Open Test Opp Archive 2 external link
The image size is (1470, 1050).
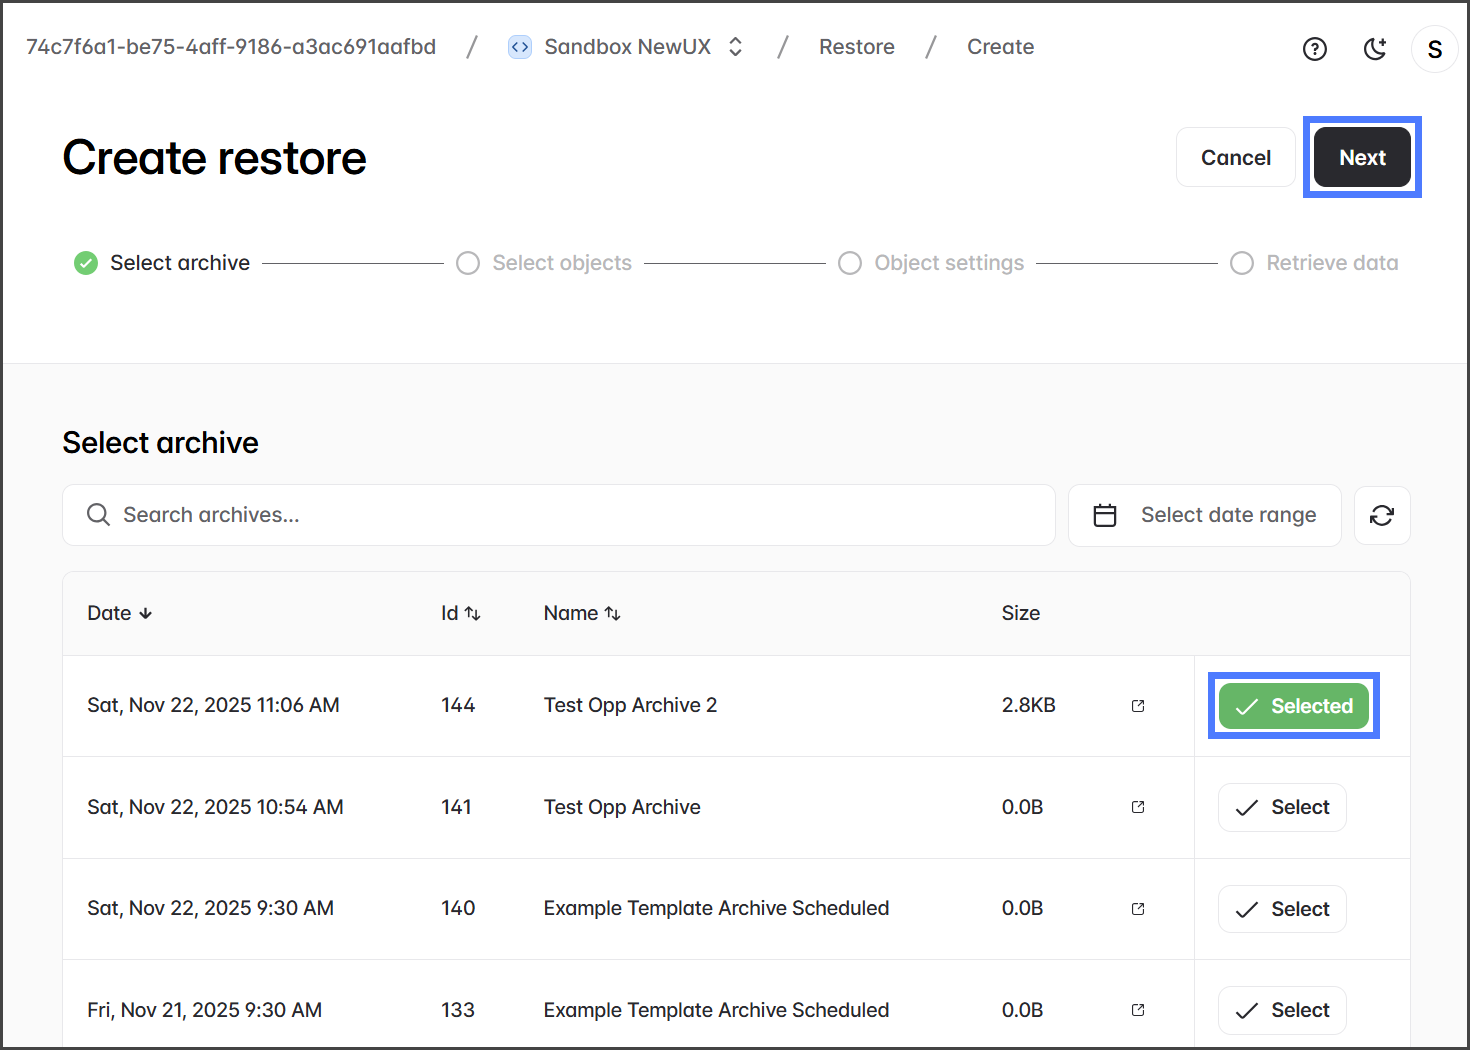(1138, 706)
